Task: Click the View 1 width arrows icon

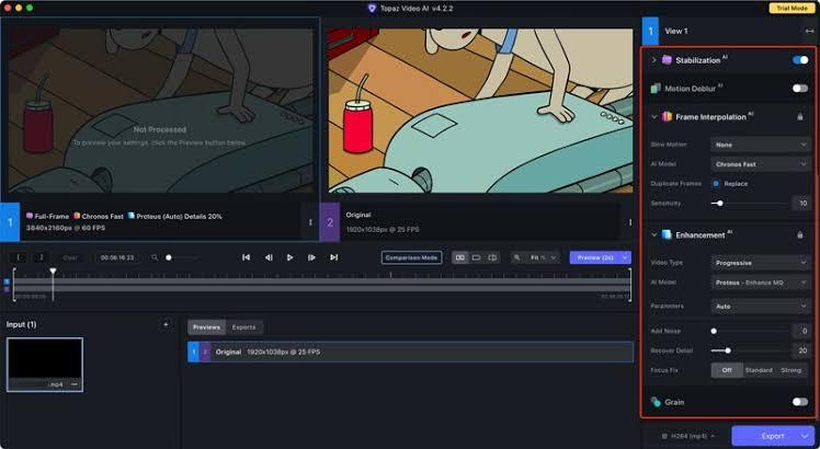Action: [809, 31]
